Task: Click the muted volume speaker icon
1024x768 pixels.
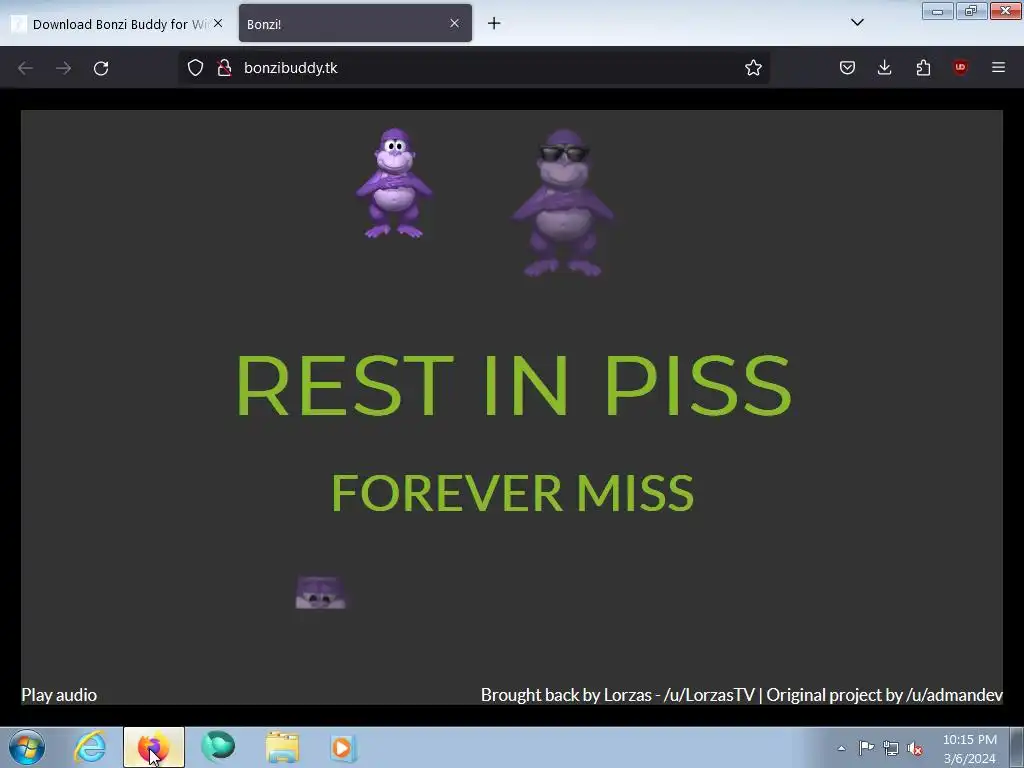Action: (915, 748)
